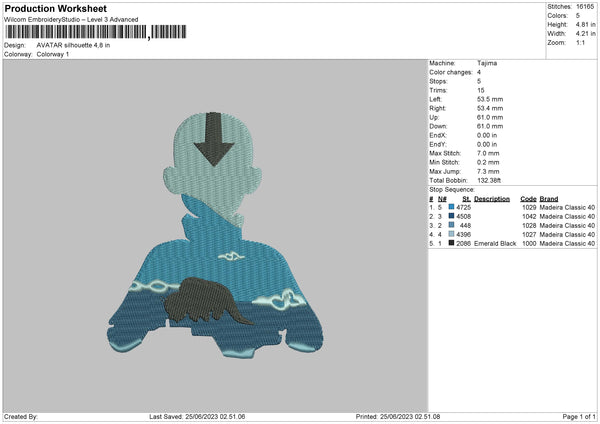The image size is (600, 424).
Task: Click the Avatar silhouette embroidery preview
Action: 215,235
